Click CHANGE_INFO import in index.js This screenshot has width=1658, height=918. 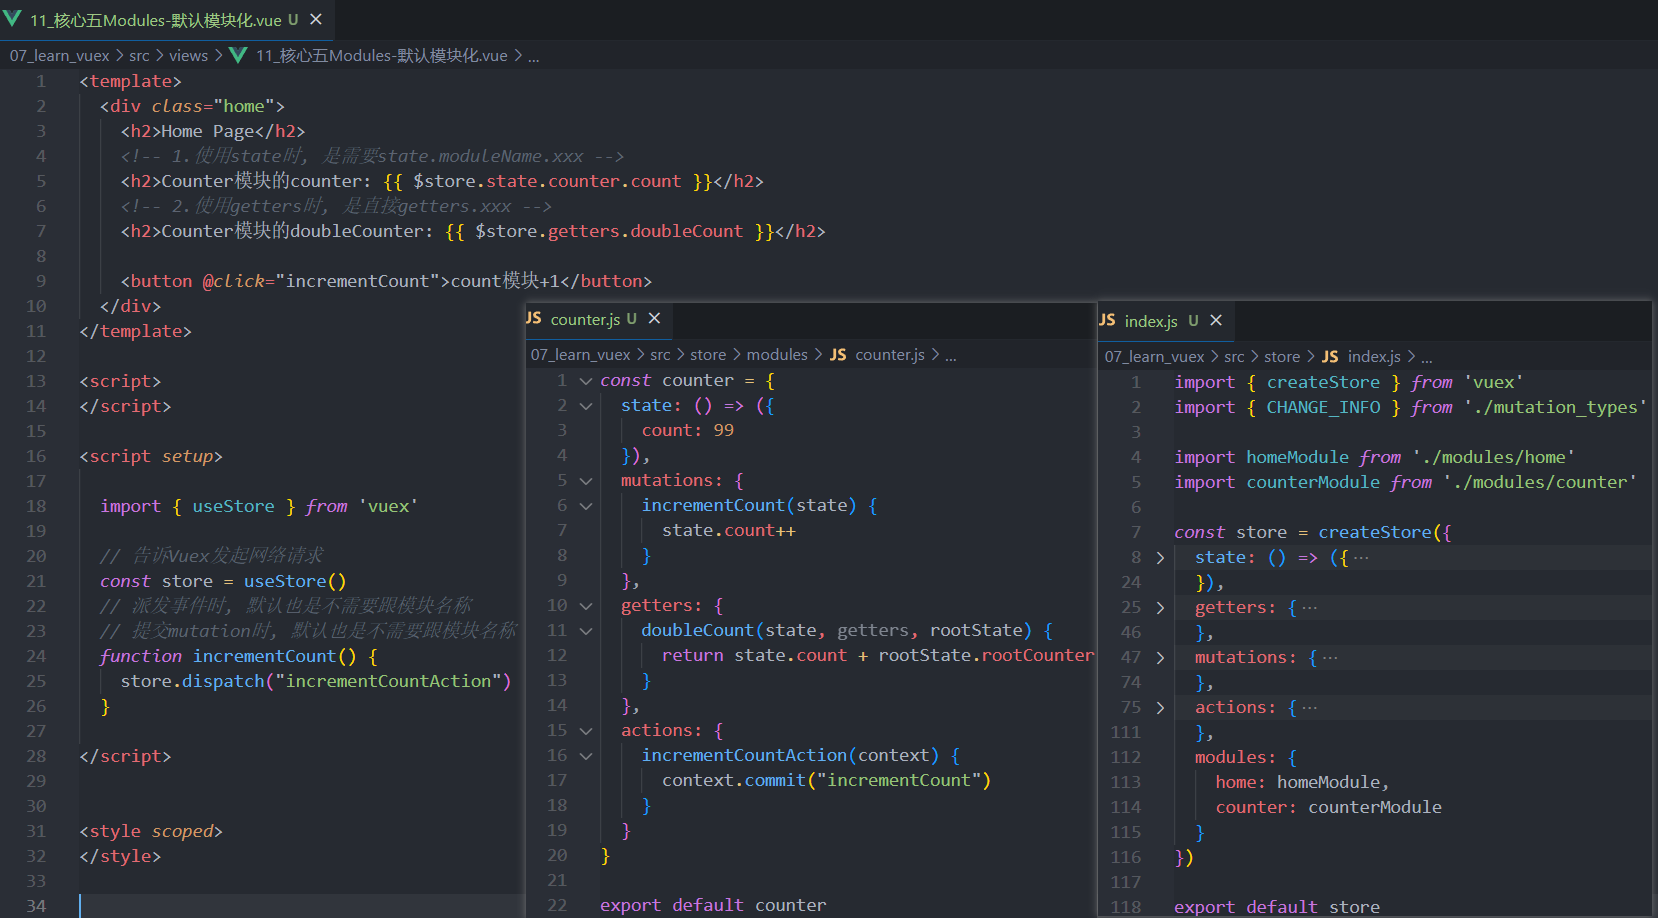coord(1323,407)
